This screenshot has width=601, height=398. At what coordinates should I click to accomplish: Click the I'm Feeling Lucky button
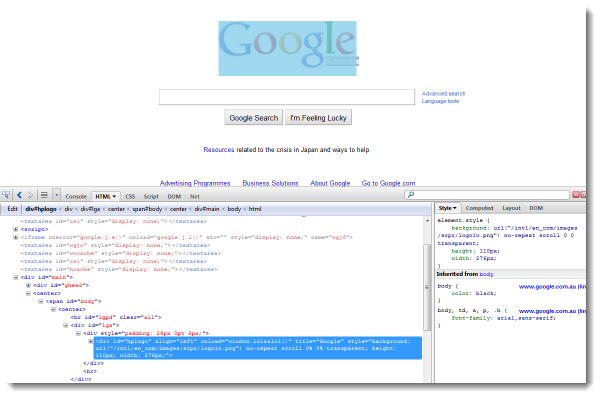tap(318, 118)
